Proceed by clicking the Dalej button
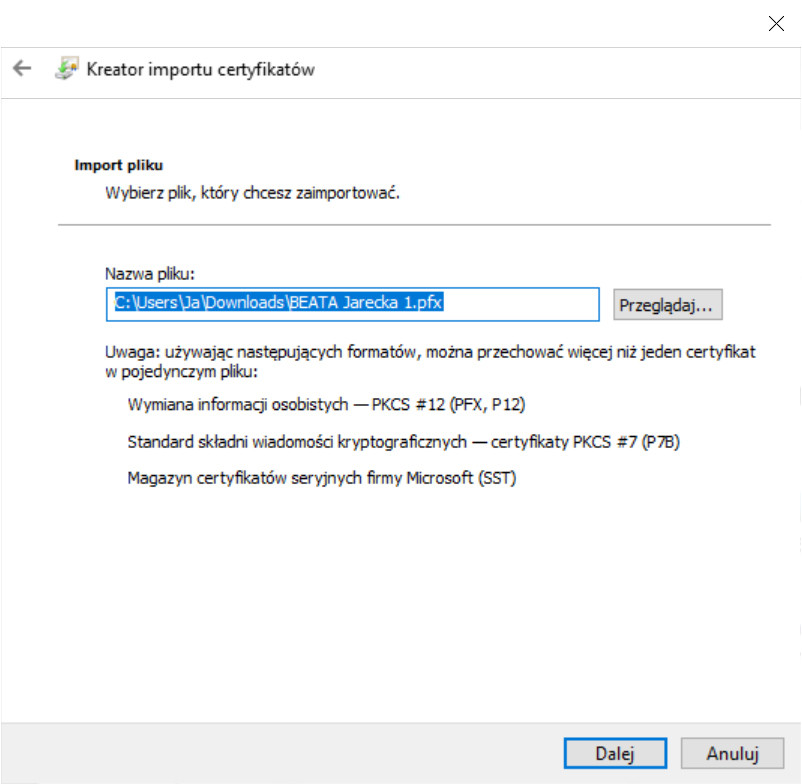802x784 pixels. [615, 753]
